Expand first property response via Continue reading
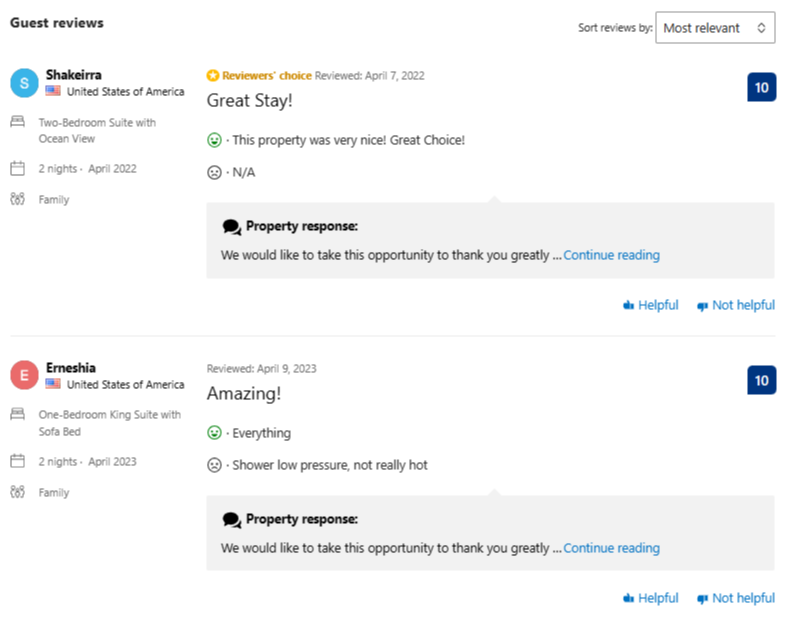795x617 pixels. coord(611,255)
